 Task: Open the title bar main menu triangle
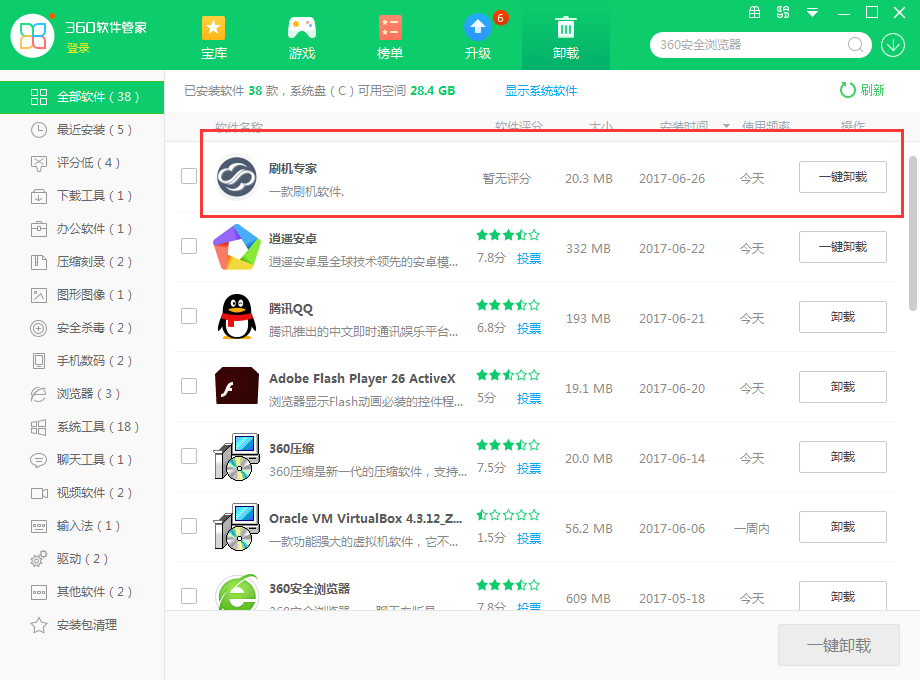(x=812, y=13)
